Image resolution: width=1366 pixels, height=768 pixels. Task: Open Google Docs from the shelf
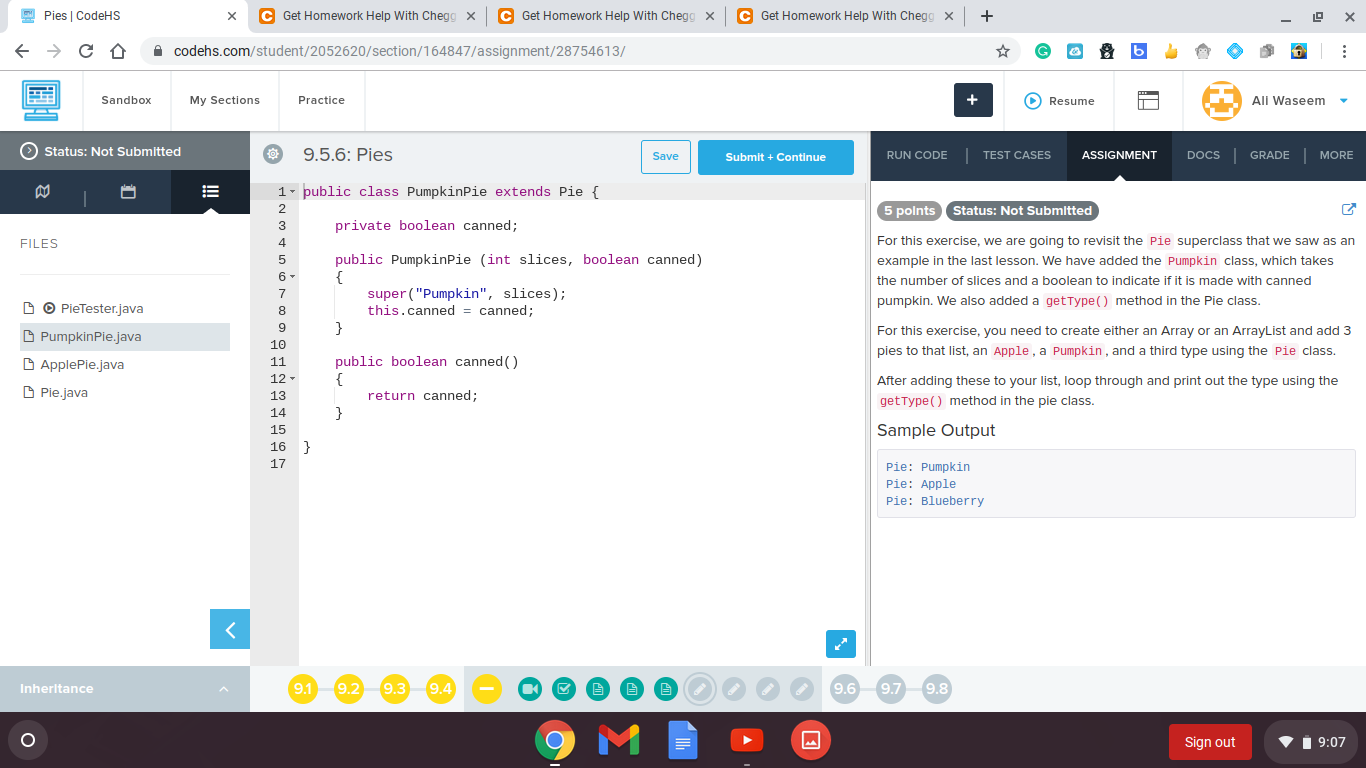pyautogui.click(x=682, y=741)
